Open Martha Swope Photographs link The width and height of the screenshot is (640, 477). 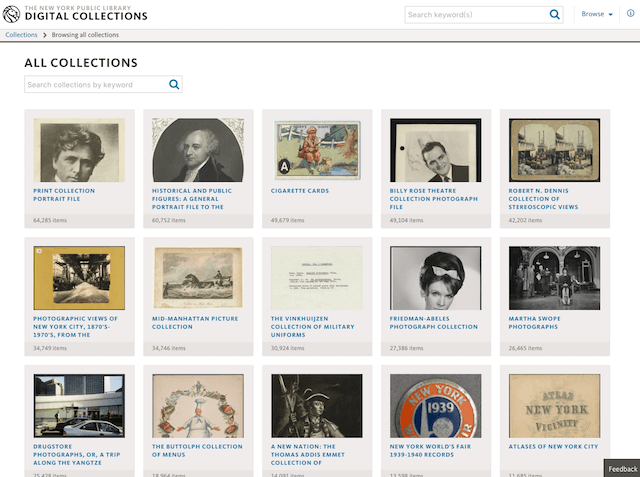click(x=534, y=323)
